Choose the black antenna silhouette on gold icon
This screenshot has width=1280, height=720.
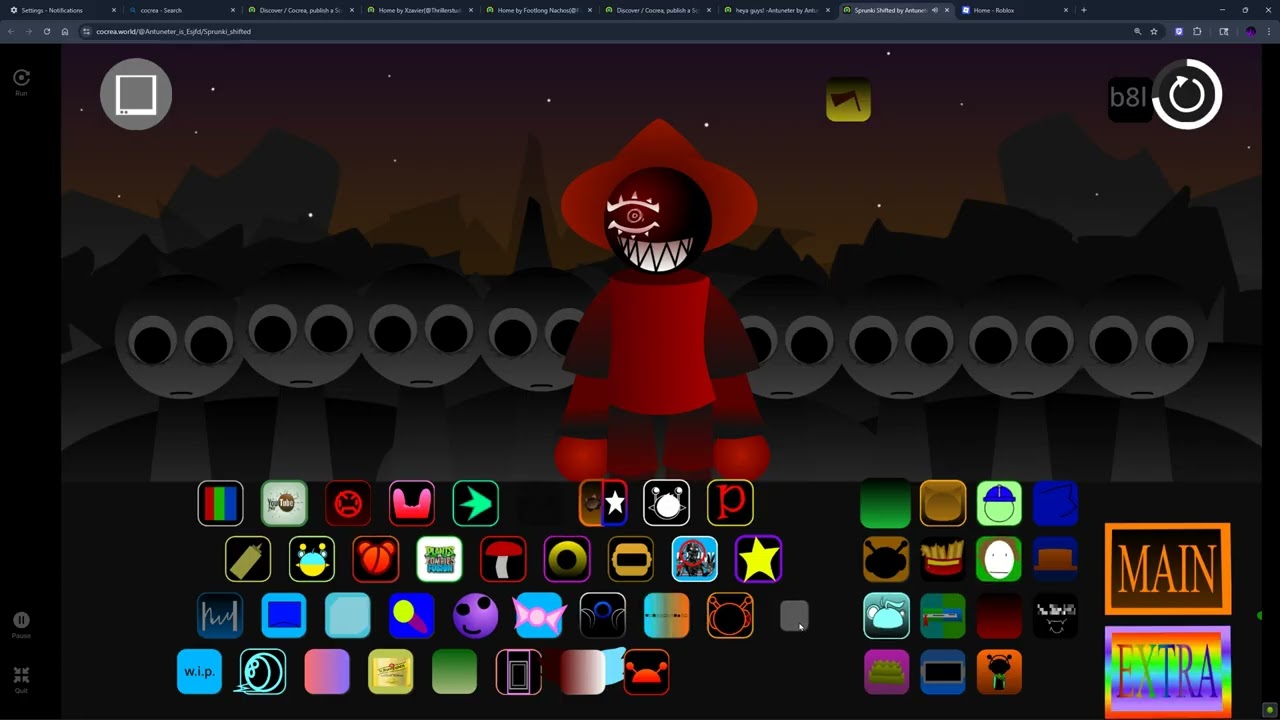887,559
